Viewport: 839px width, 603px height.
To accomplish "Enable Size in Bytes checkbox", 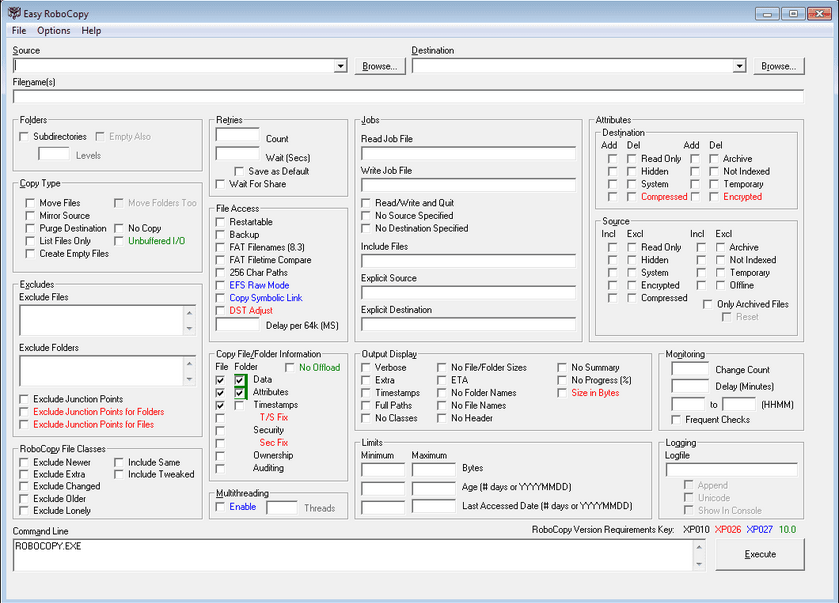I will (562, 393).
